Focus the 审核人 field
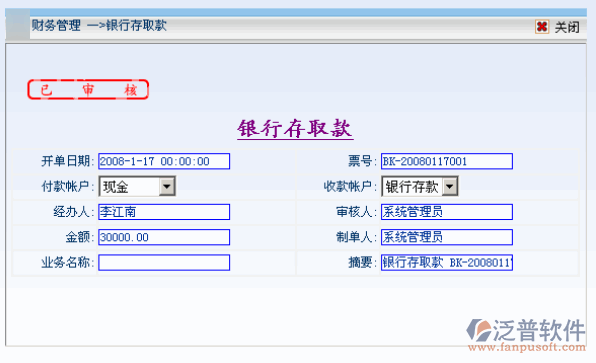The image size is (596, 363). 447,212
